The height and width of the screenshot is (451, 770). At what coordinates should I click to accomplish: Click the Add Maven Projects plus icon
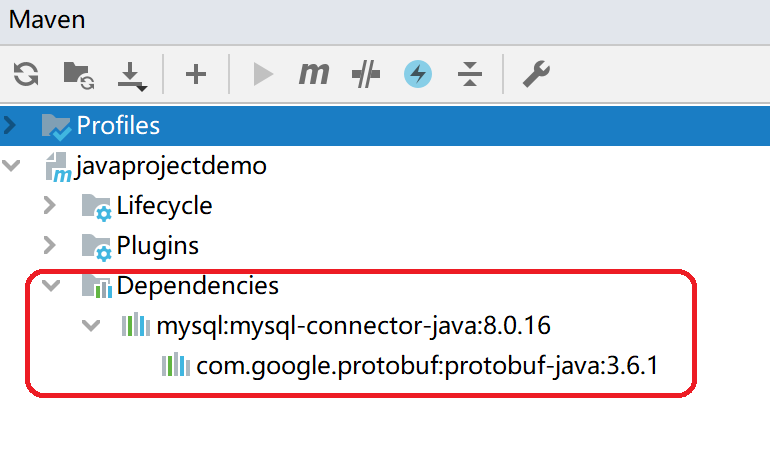195,73
